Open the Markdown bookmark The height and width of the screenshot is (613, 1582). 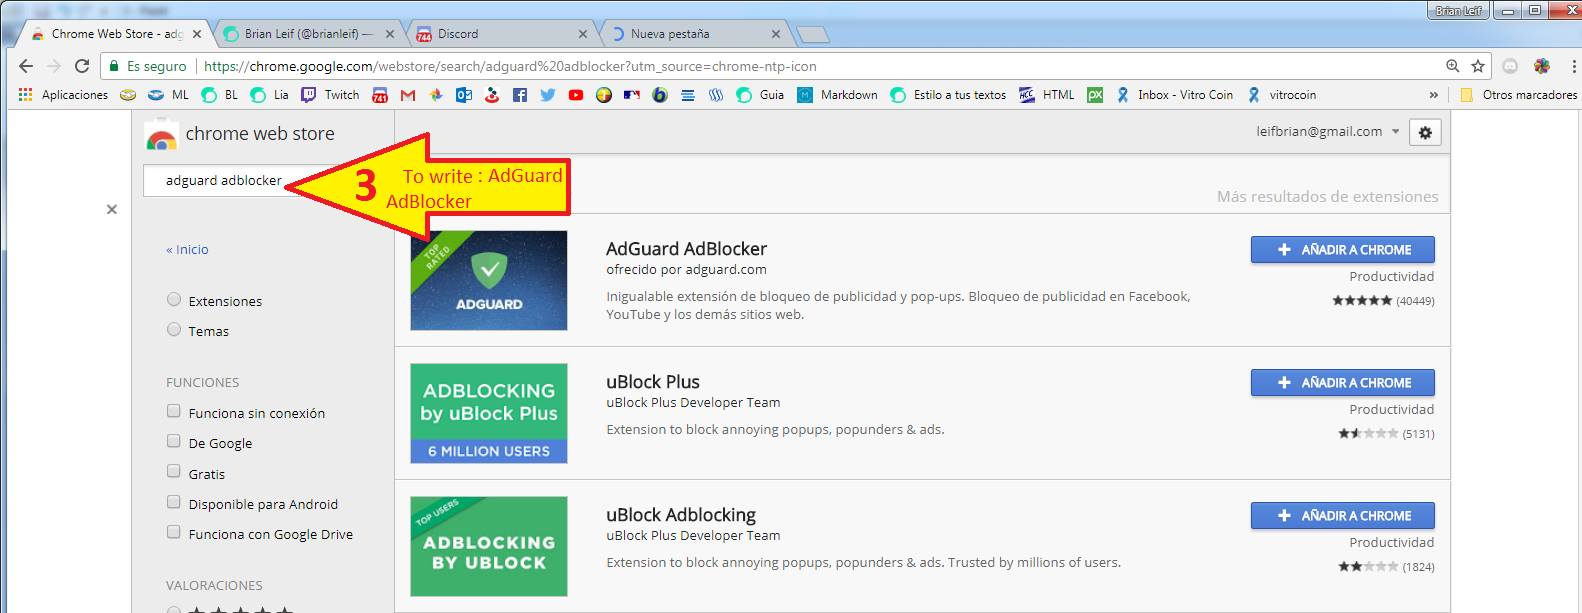click(x=837, y=95)
